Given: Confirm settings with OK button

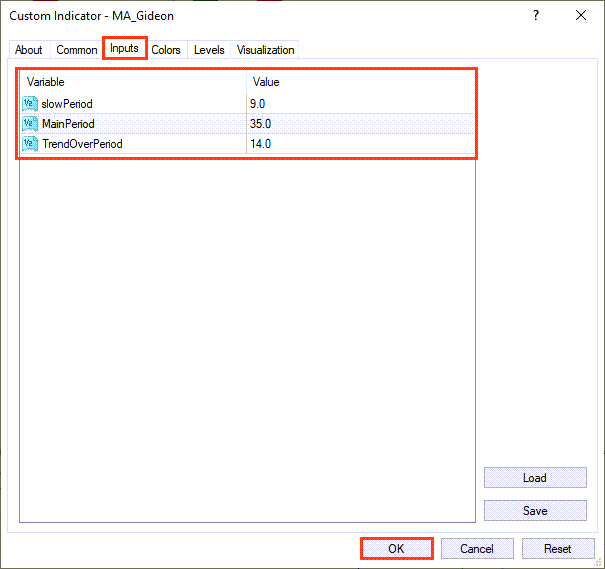Looking at the screenshot, I should click(397, 549).
